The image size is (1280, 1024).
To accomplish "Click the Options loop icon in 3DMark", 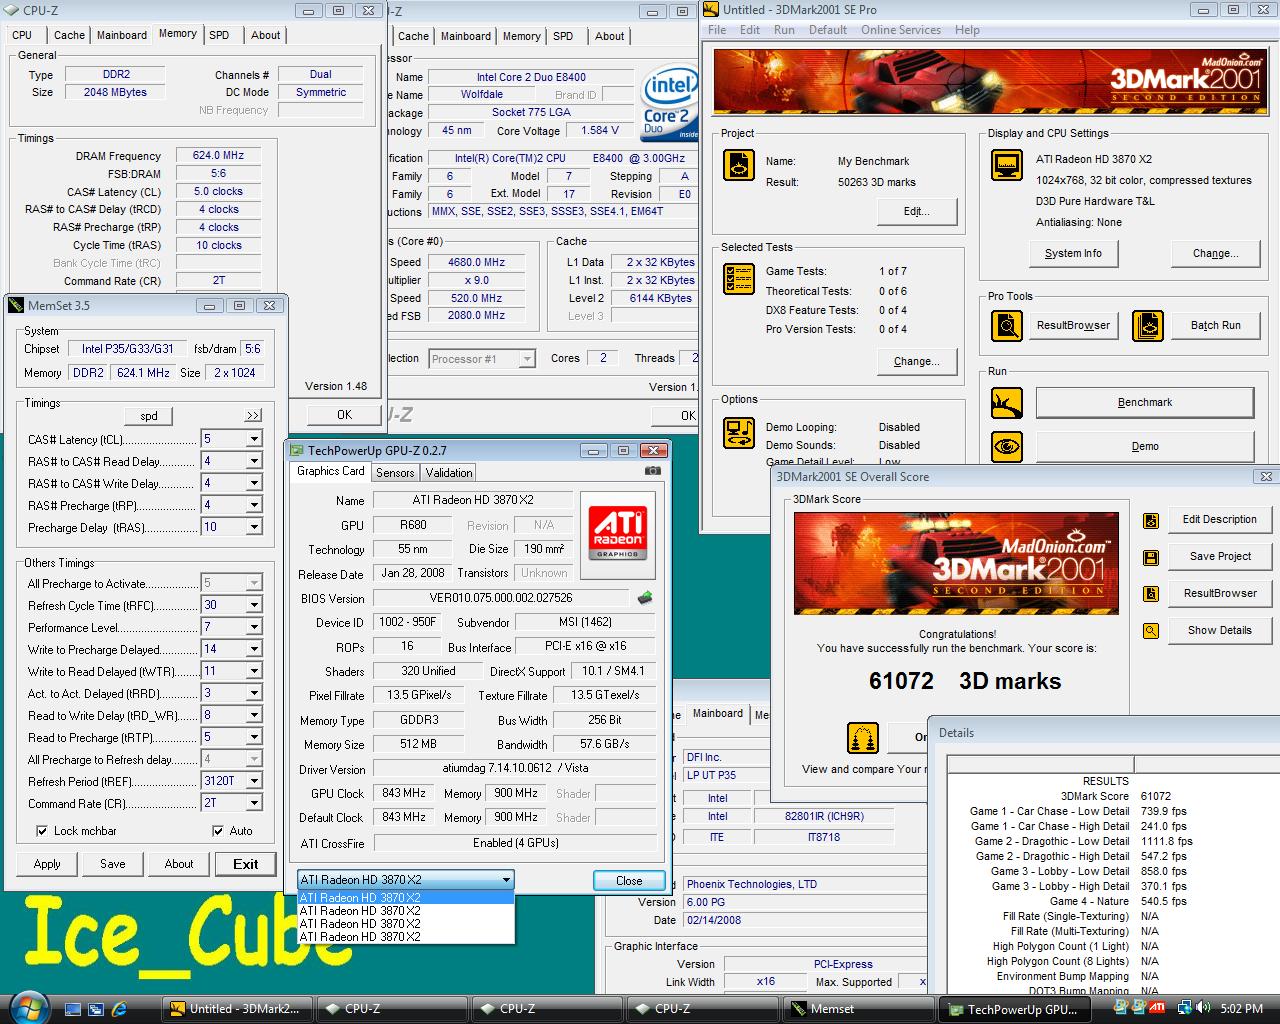I will [x=739, y=433].
